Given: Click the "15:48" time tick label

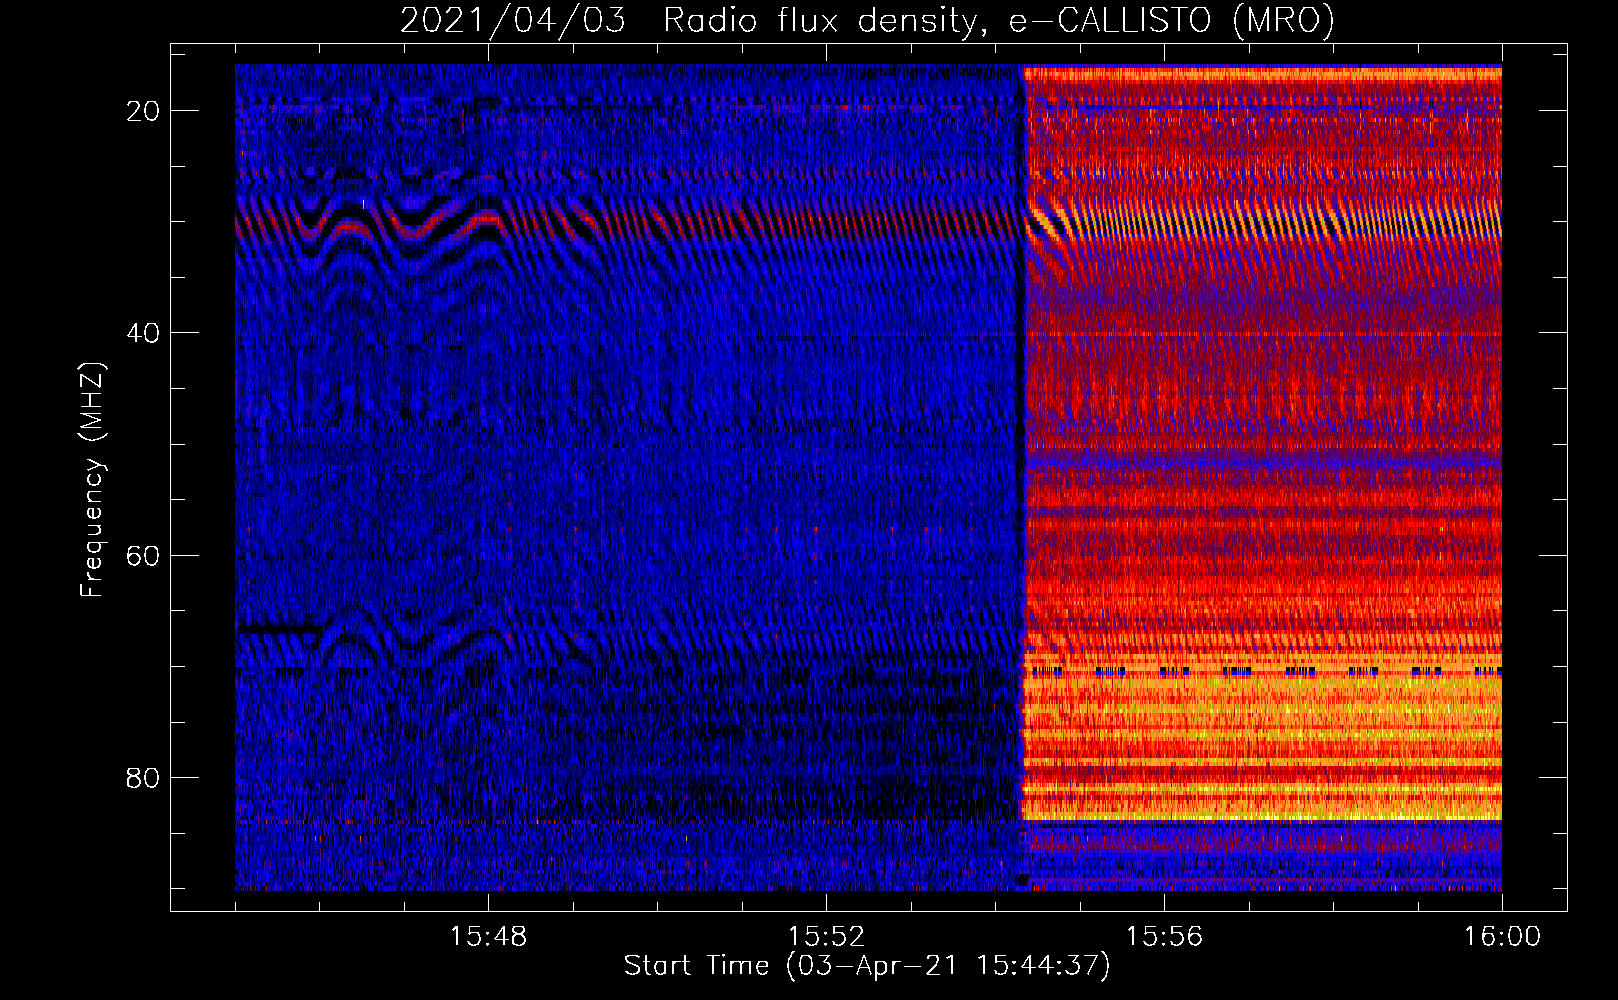Looking at the screenshot, I should tap(488, 937).
